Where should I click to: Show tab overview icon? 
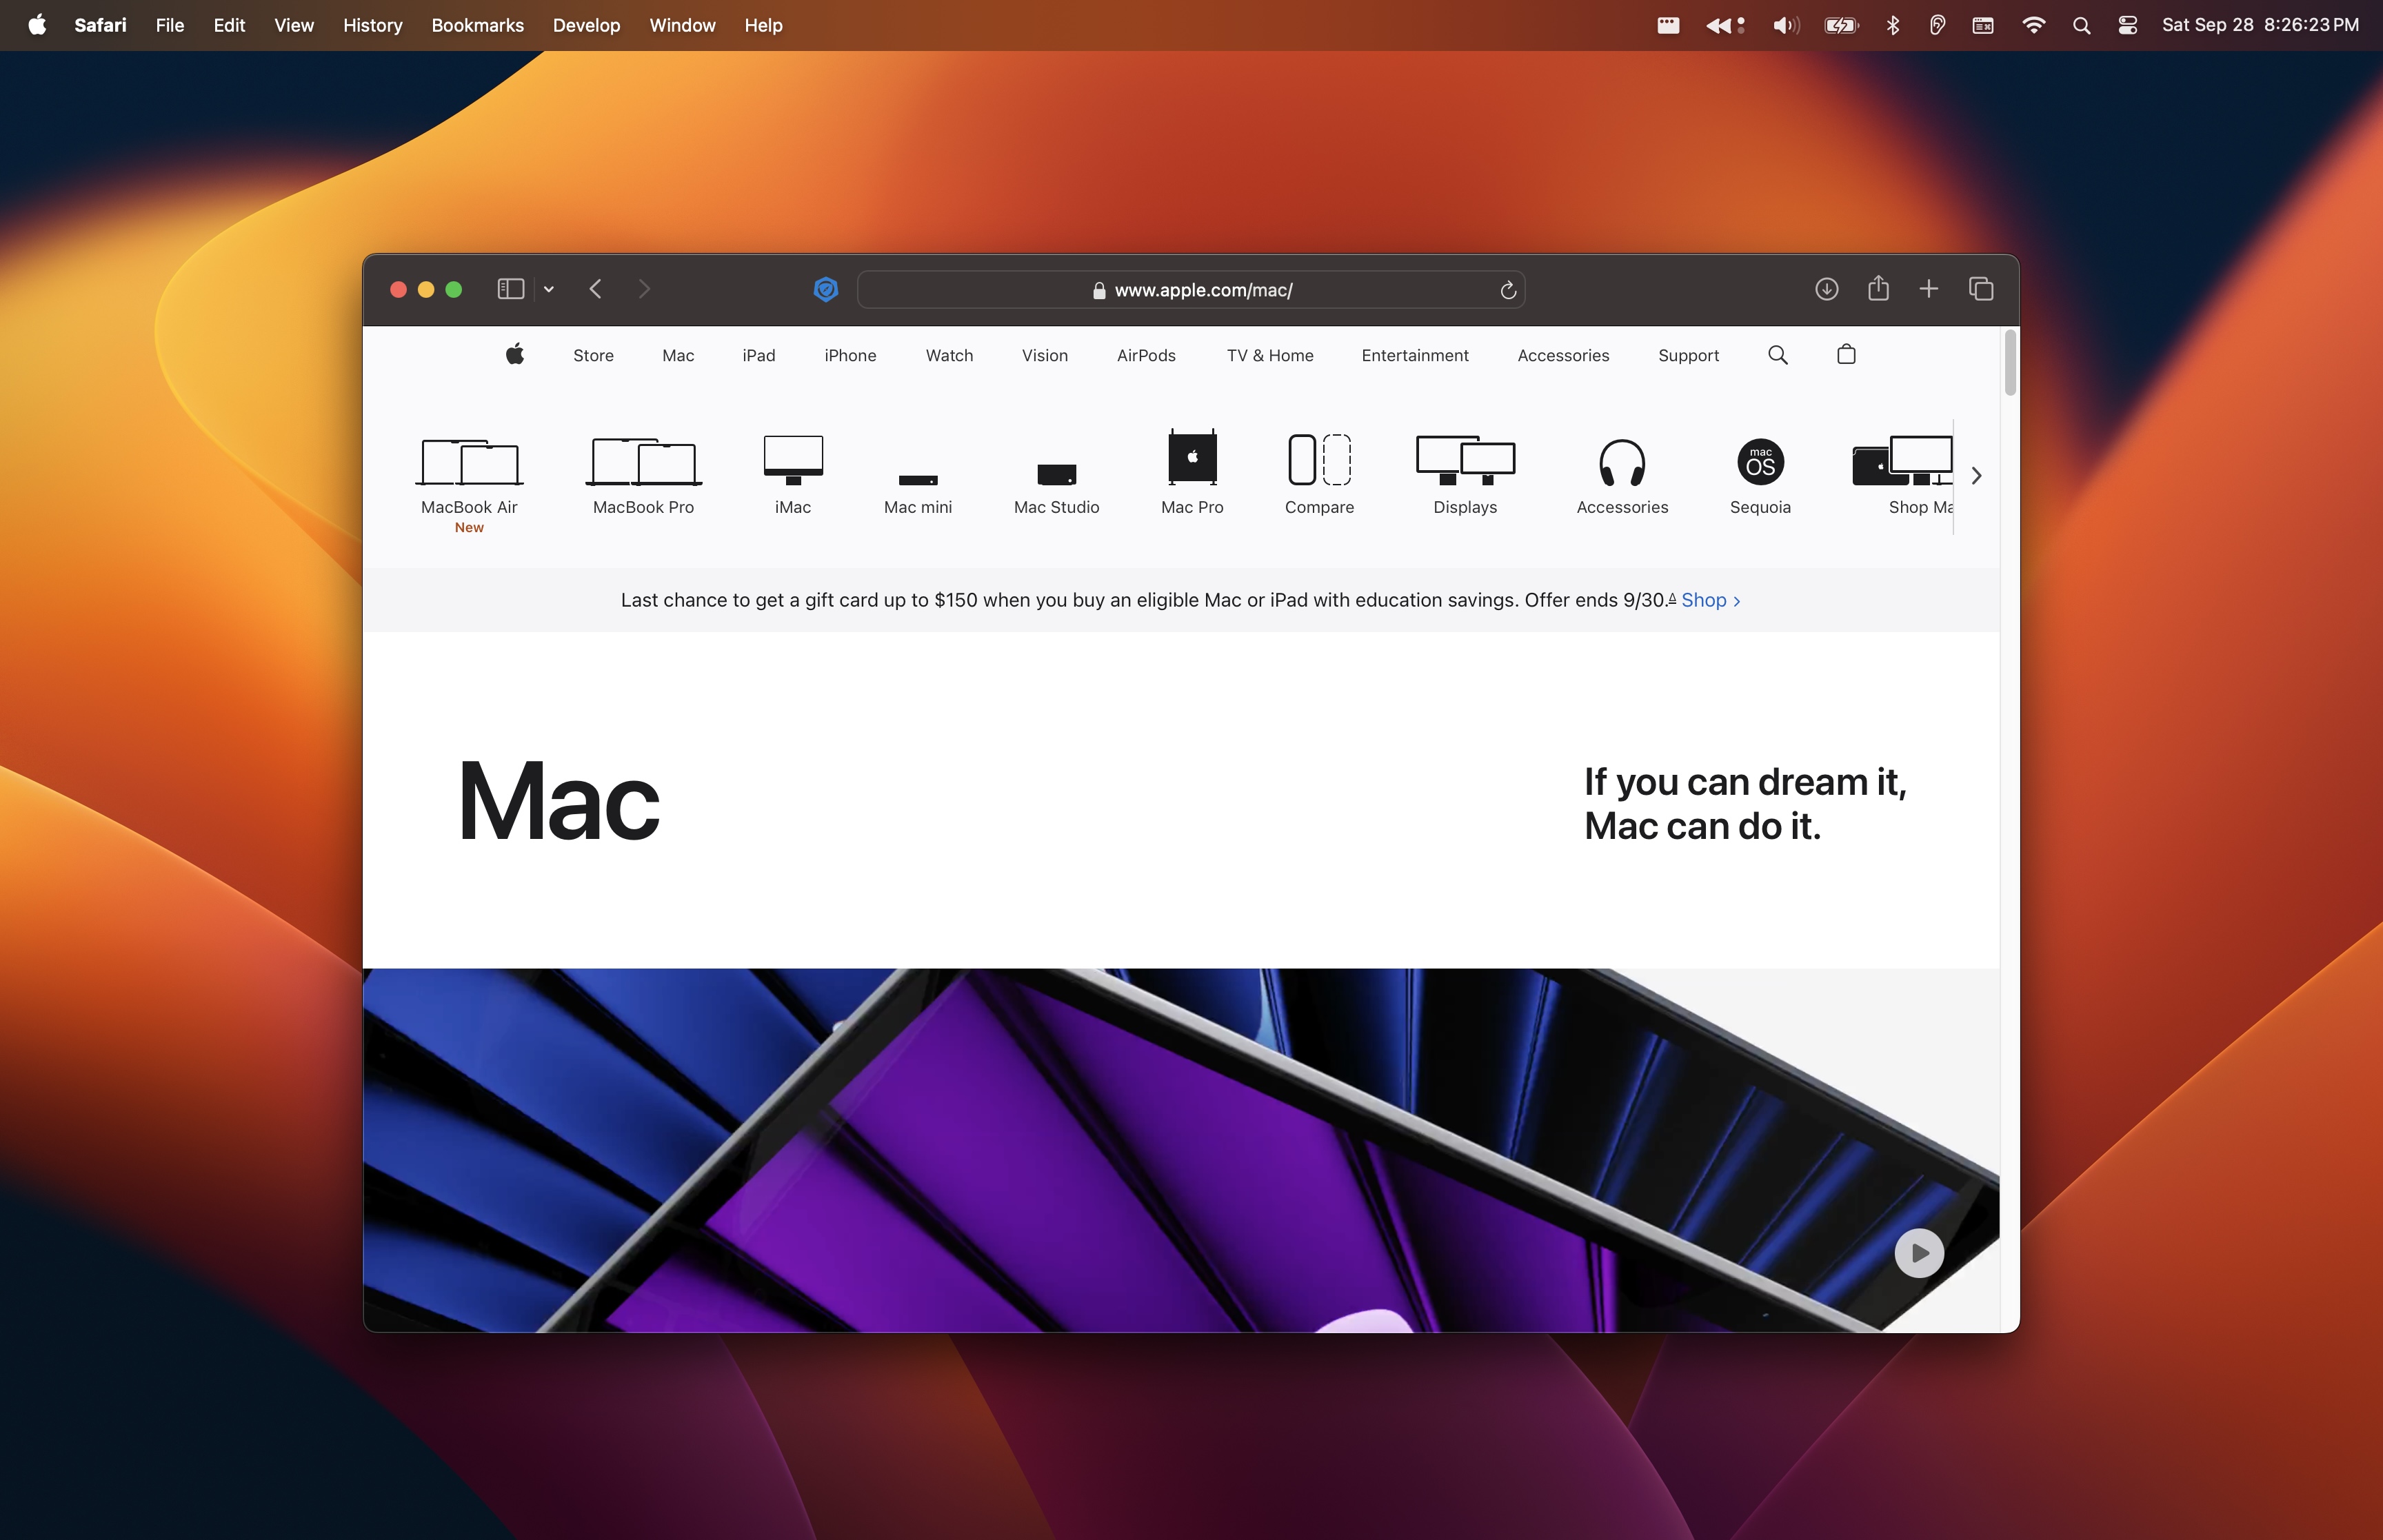[1981, 289]
